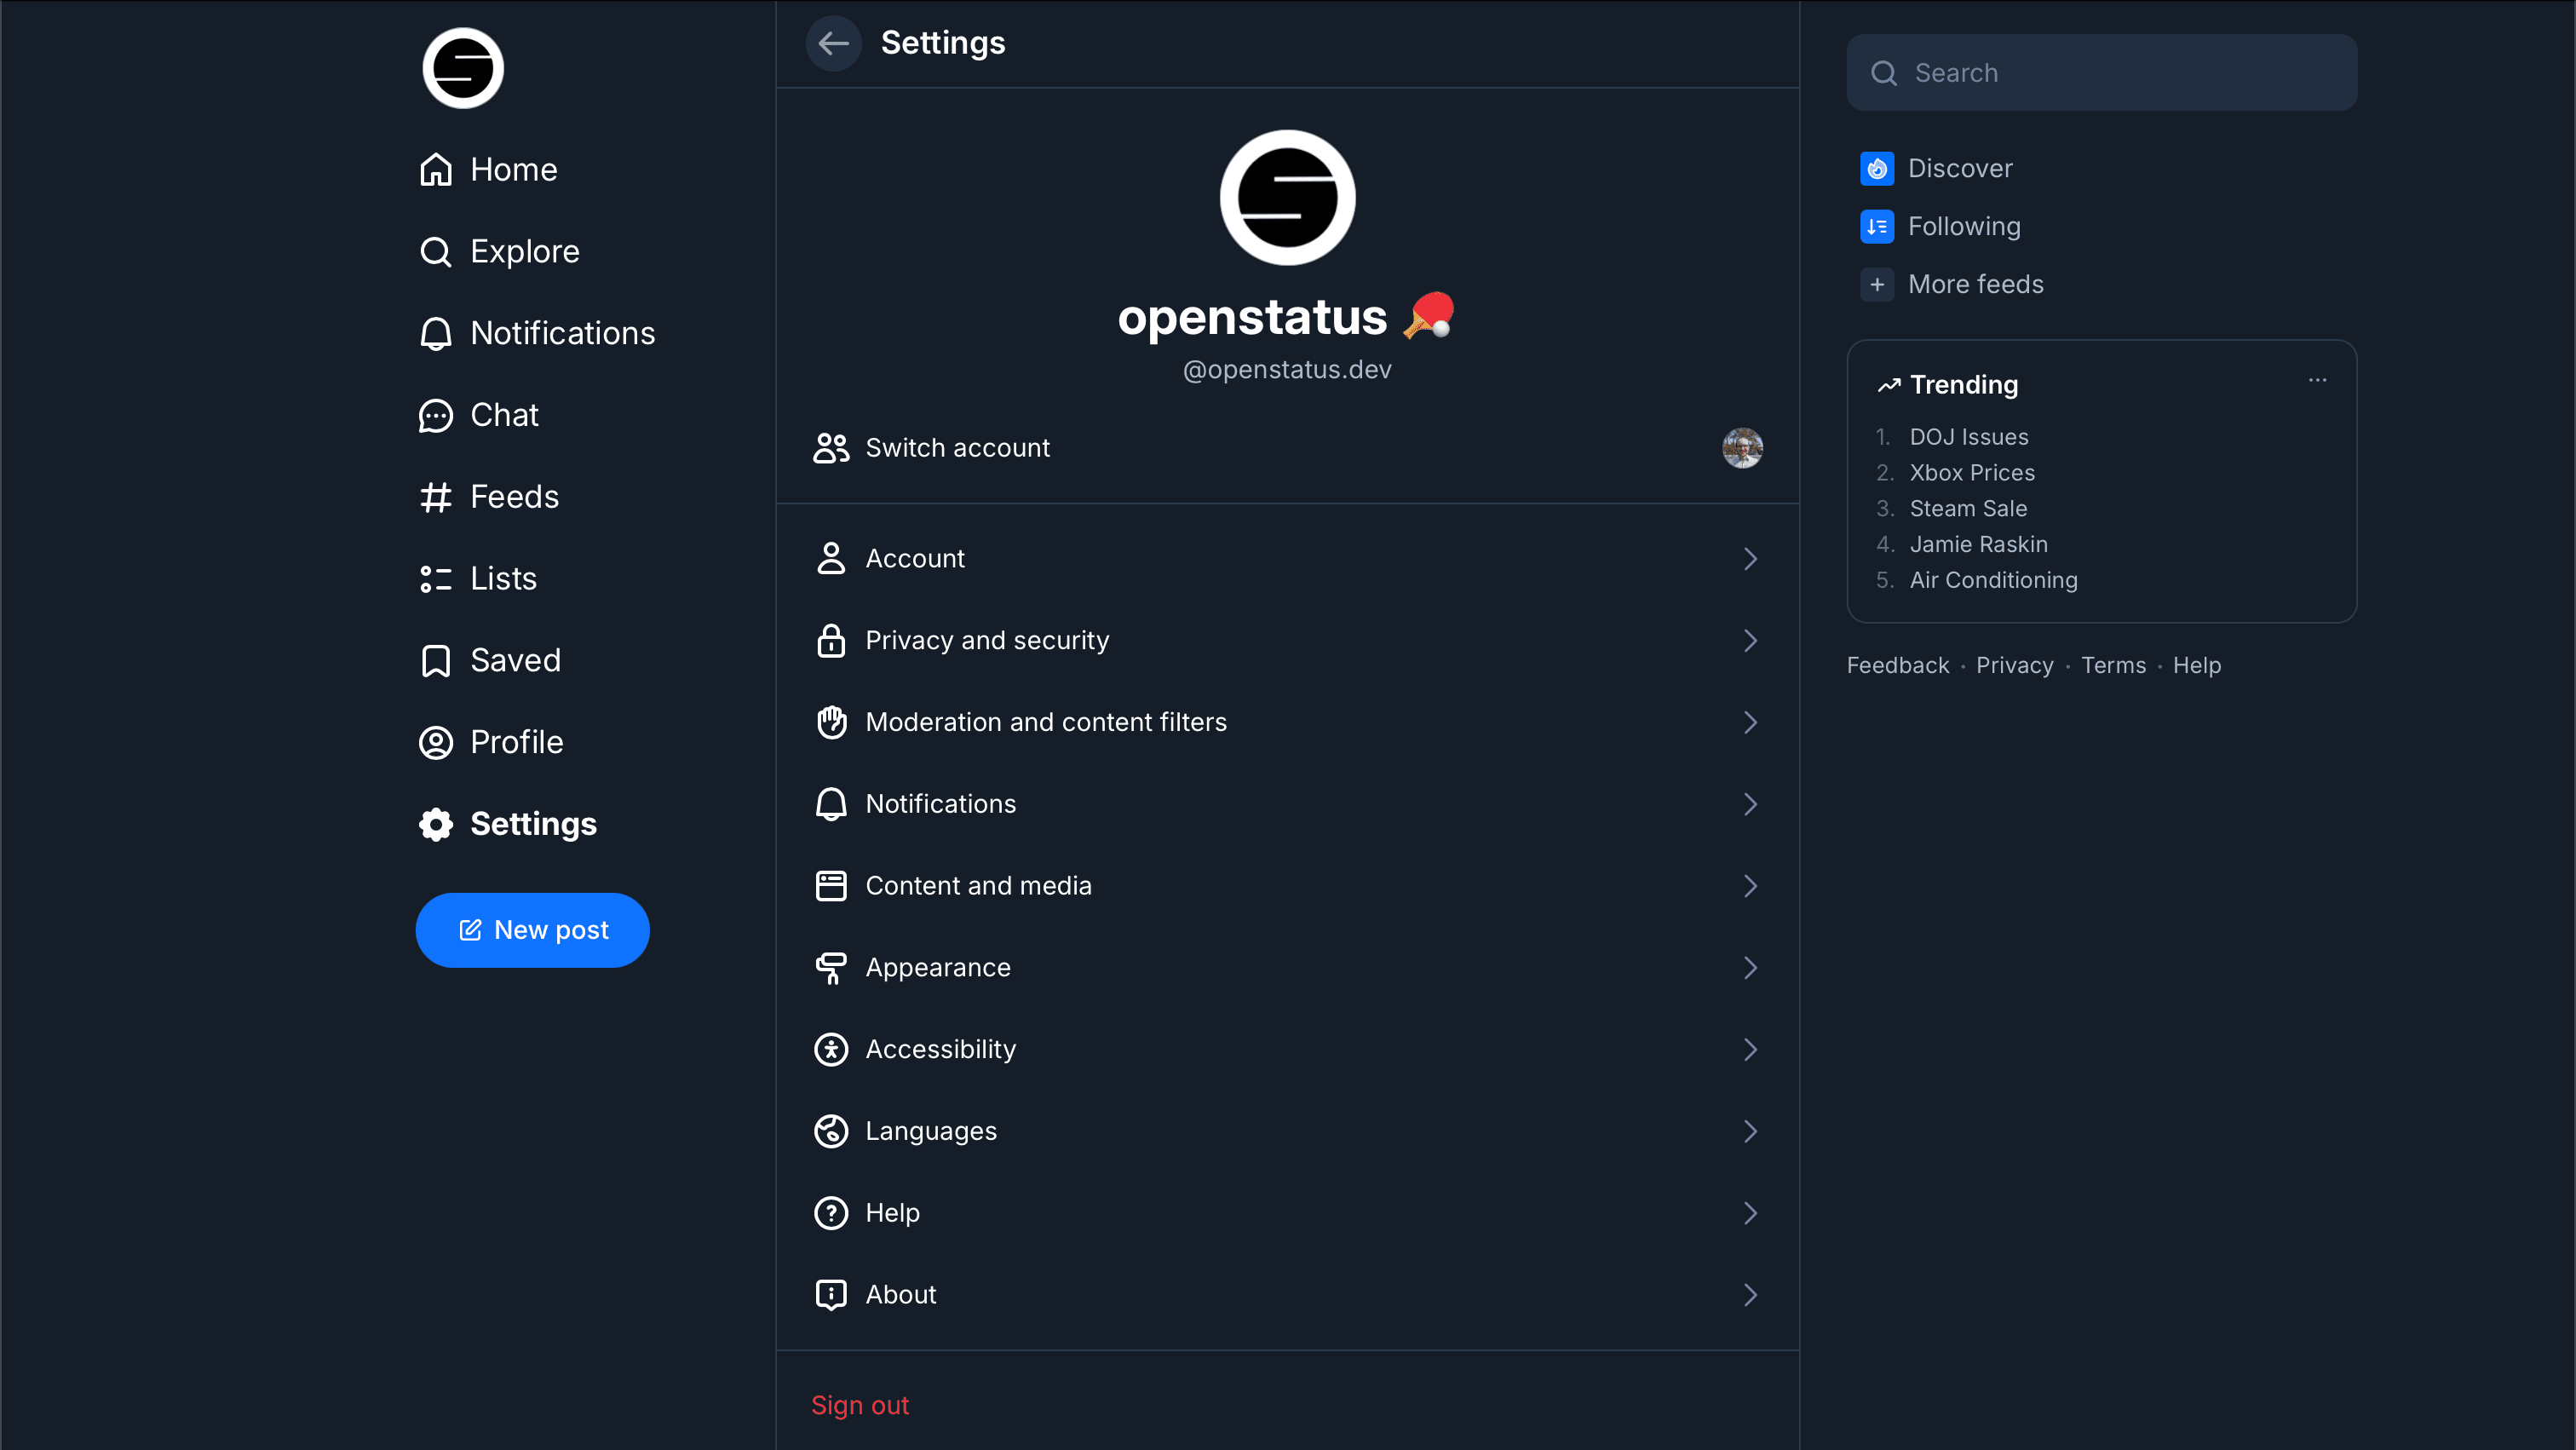Open the Privacy footer link
2576x1450 pixels.
(2014, 666)
